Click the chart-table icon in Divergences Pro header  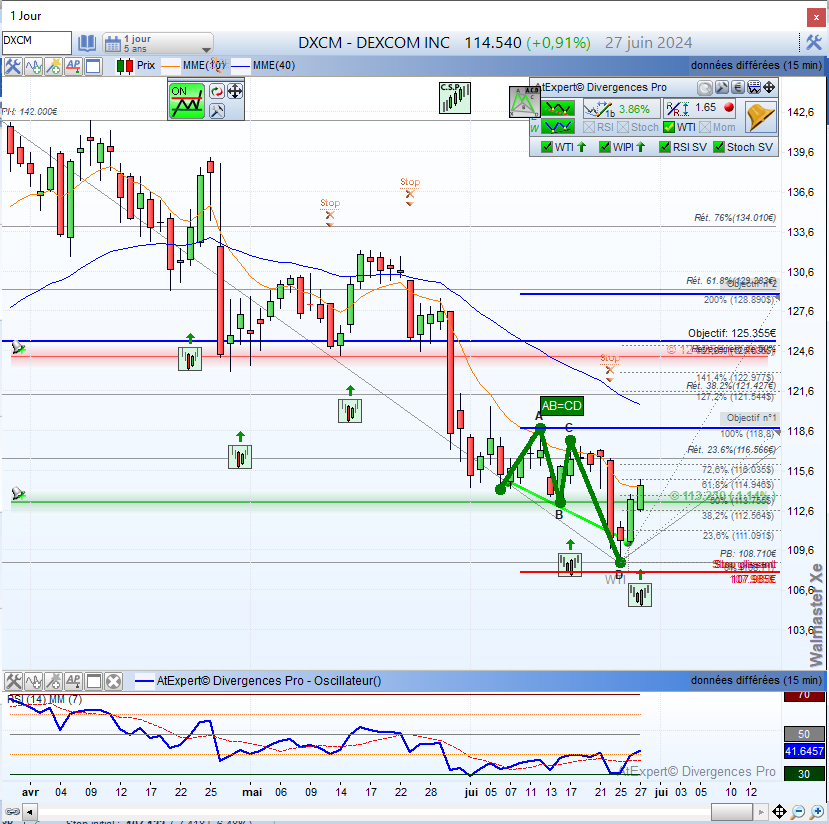click(754, 87)
